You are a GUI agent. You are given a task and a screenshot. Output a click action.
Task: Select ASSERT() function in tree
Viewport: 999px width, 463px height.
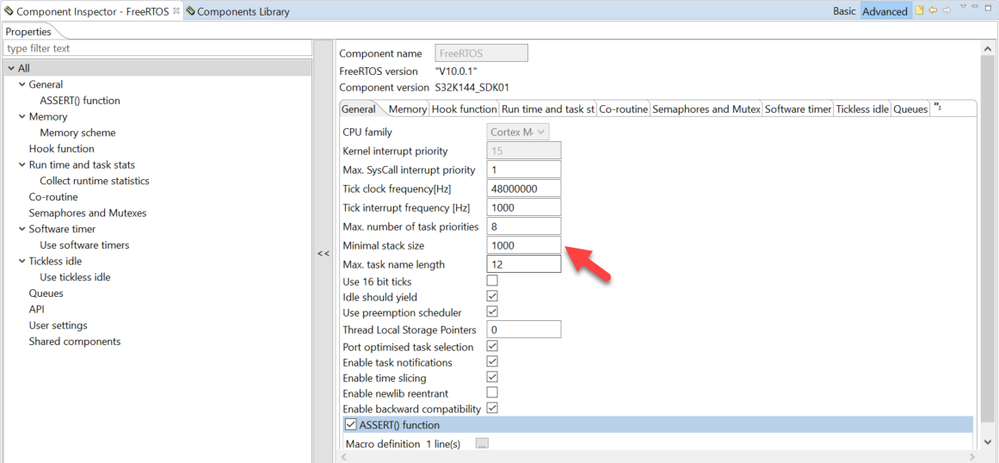coord(80,101)
